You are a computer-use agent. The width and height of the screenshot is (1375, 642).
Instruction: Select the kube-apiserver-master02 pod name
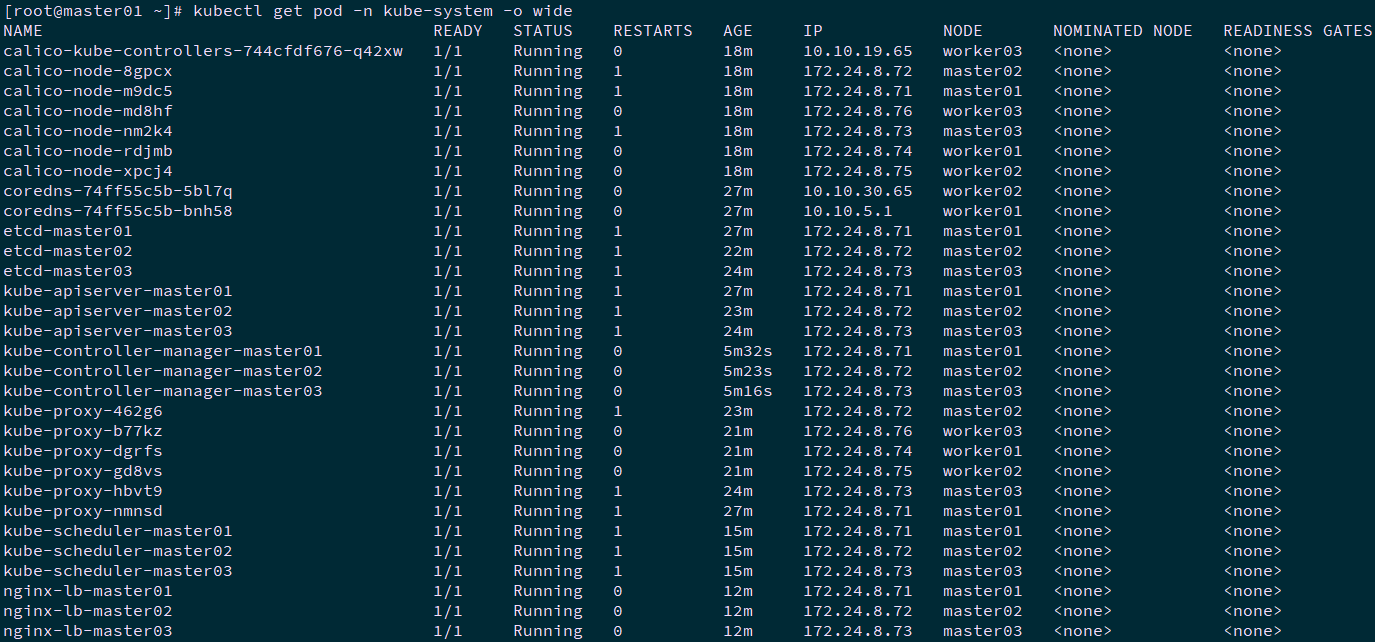[117, 311]
